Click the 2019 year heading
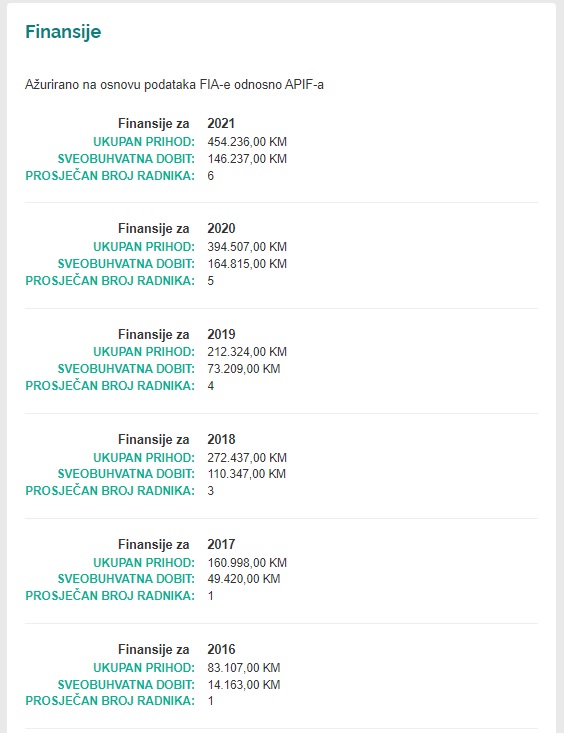 [221, 334]
